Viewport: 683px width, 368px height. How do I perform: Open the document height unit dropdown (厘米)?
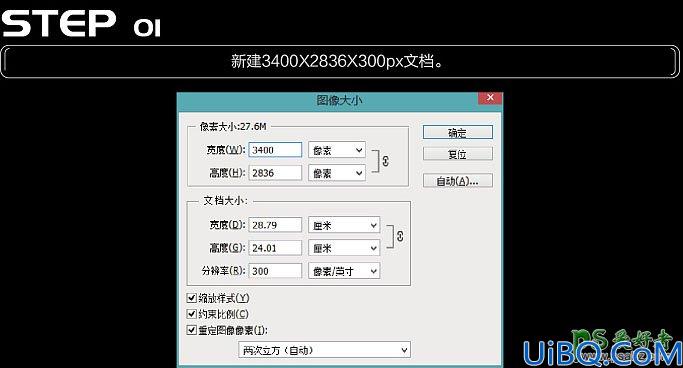click(344, 248)
